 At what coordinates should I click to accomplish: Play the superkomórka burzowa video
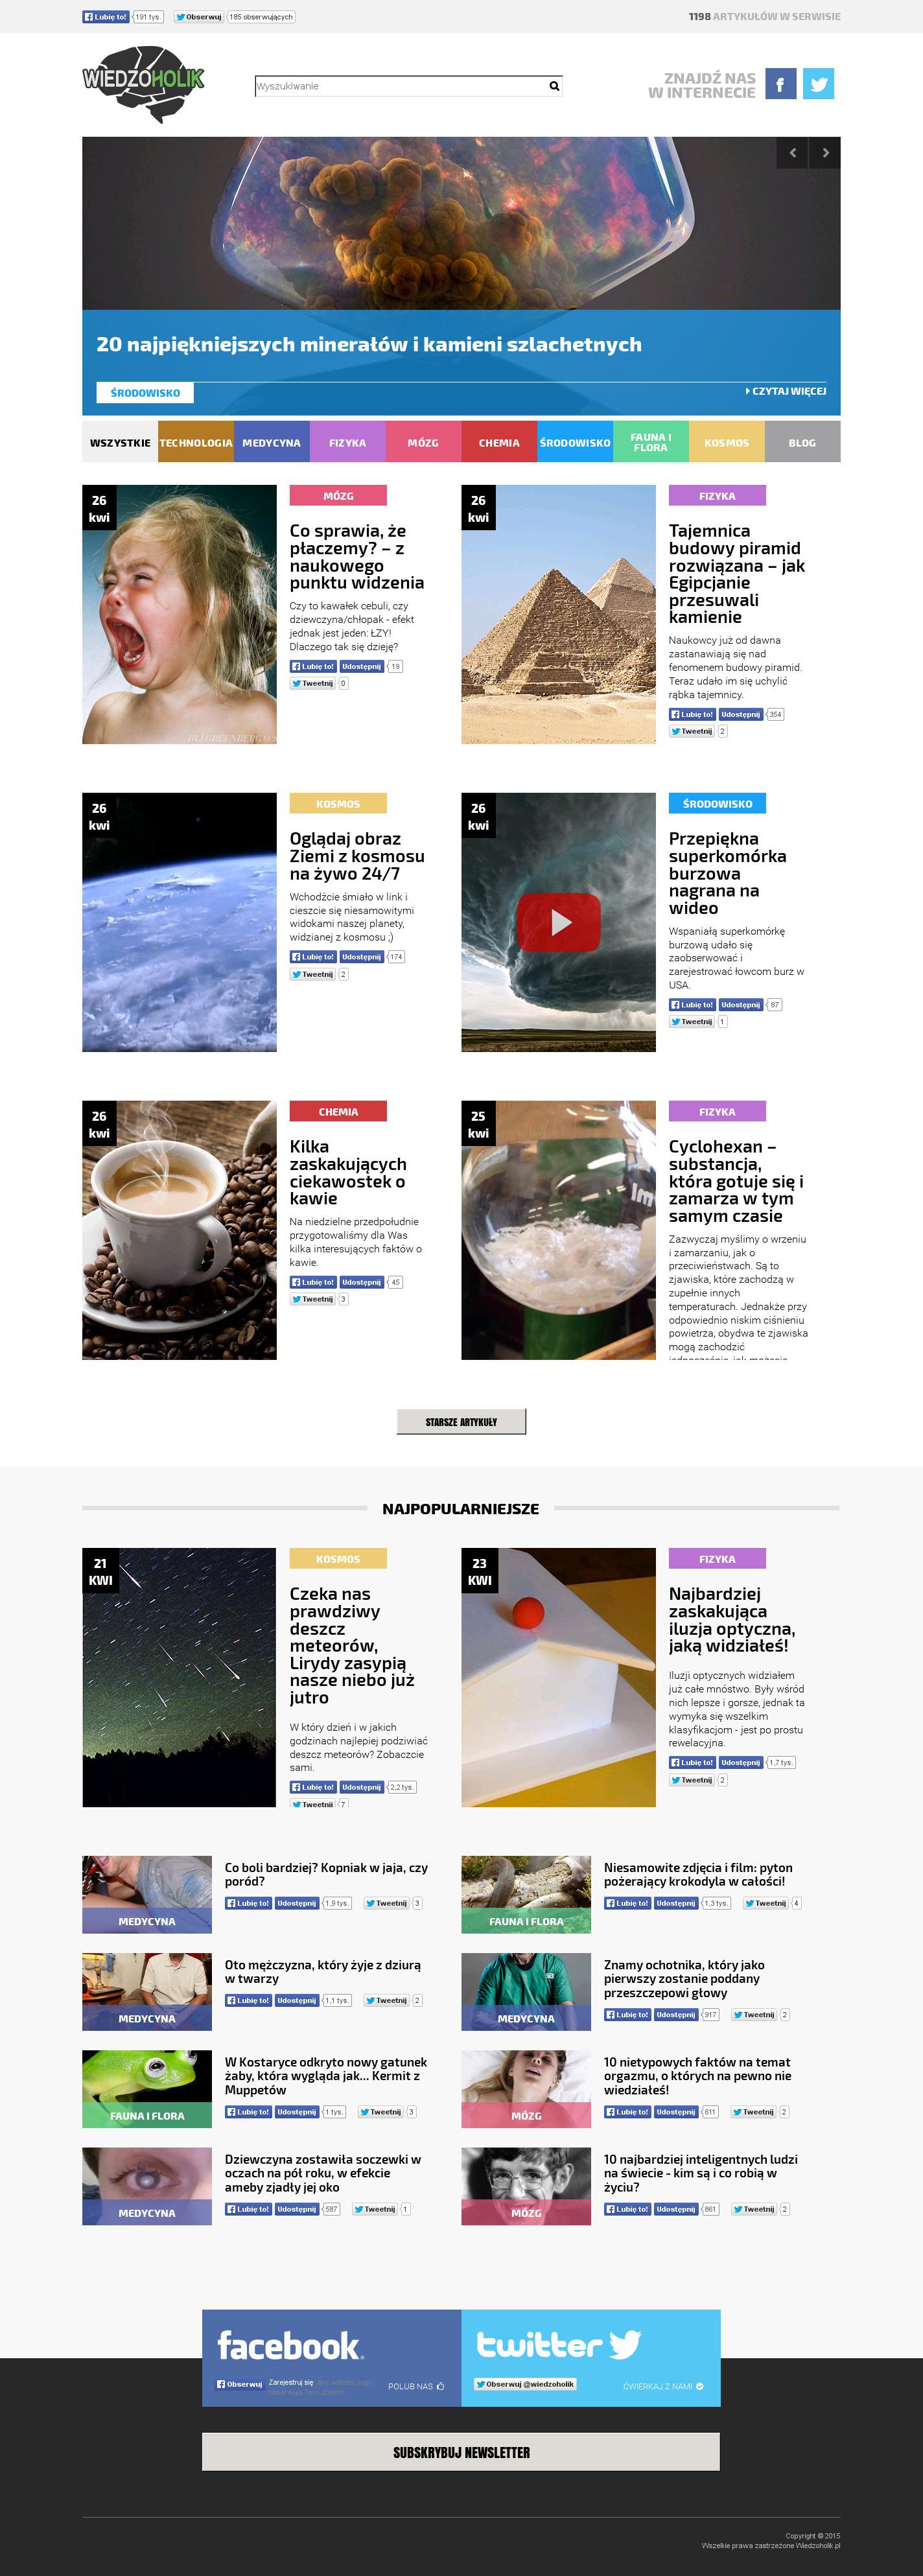559,922
